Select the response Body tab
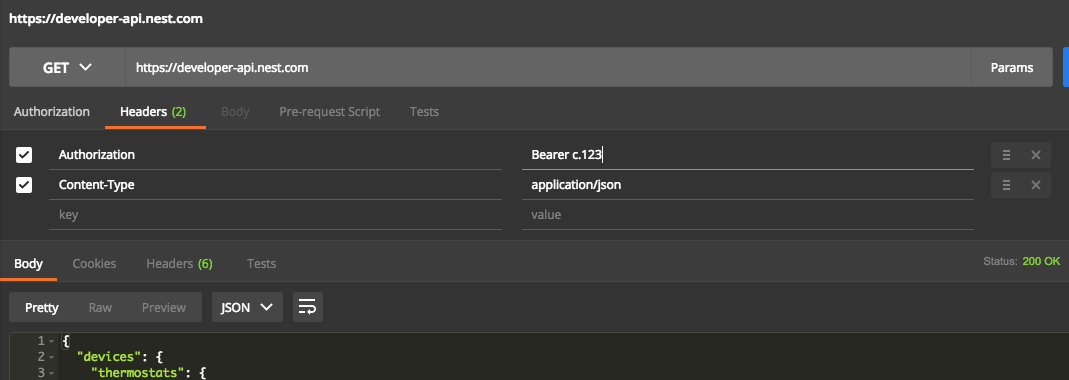Screen dimensions: 1069x380 [29, 263]
